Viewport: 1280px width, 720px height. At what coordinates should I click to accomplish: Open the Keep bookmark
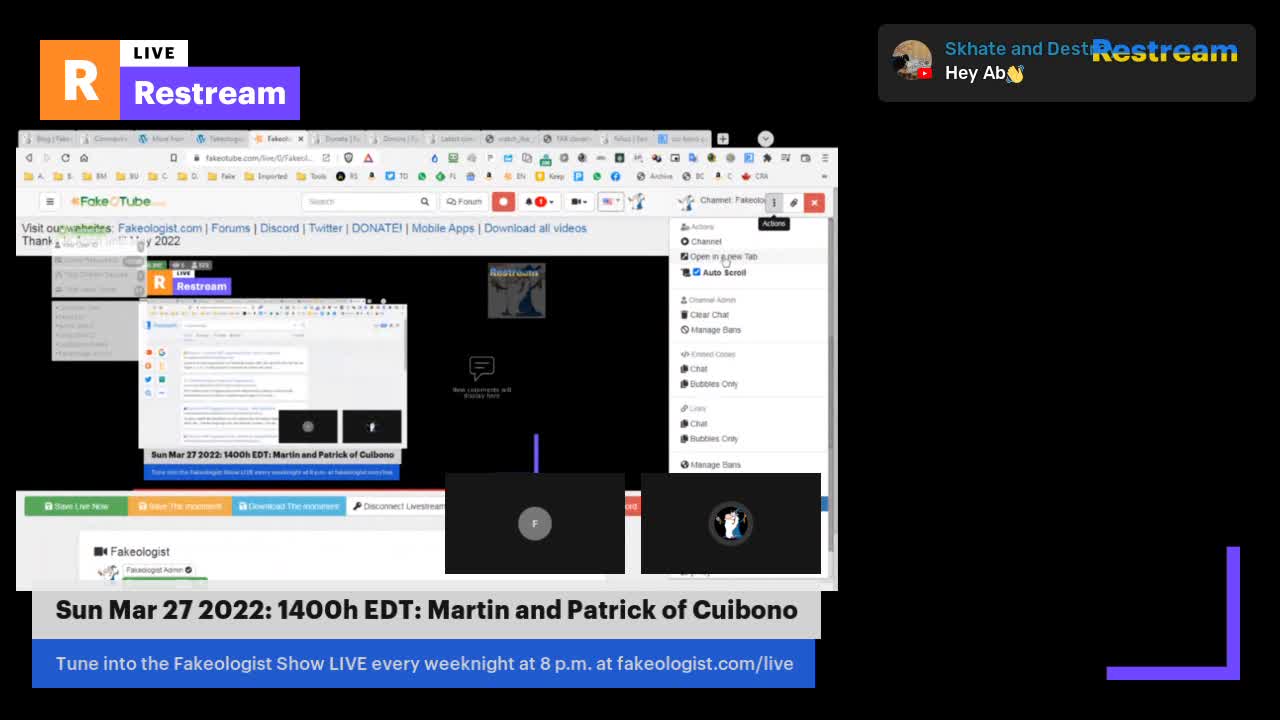pyautogui.click(x=549, y=177)
